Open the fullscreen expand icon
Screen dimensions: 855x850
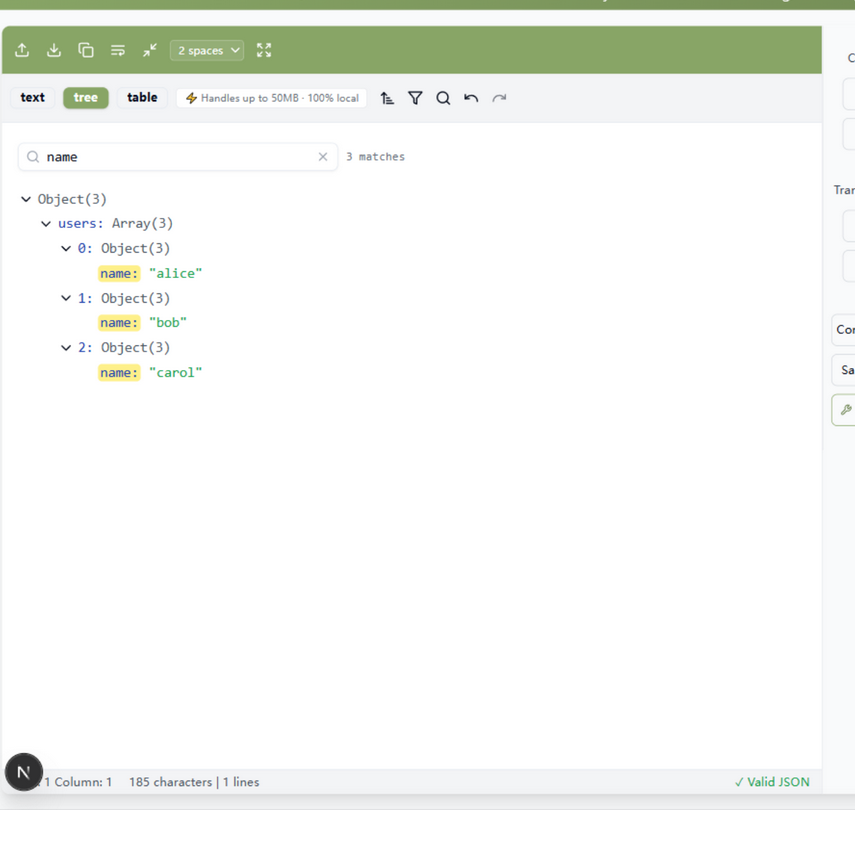(x=264, y=50)
